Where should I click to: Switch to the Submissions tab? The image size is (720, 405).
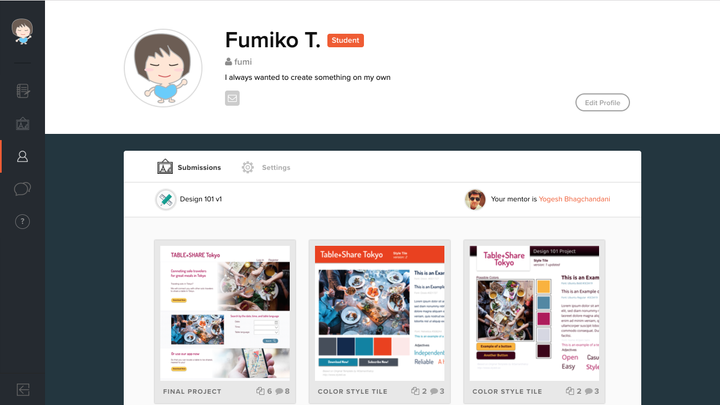click(x=189, y=167)
